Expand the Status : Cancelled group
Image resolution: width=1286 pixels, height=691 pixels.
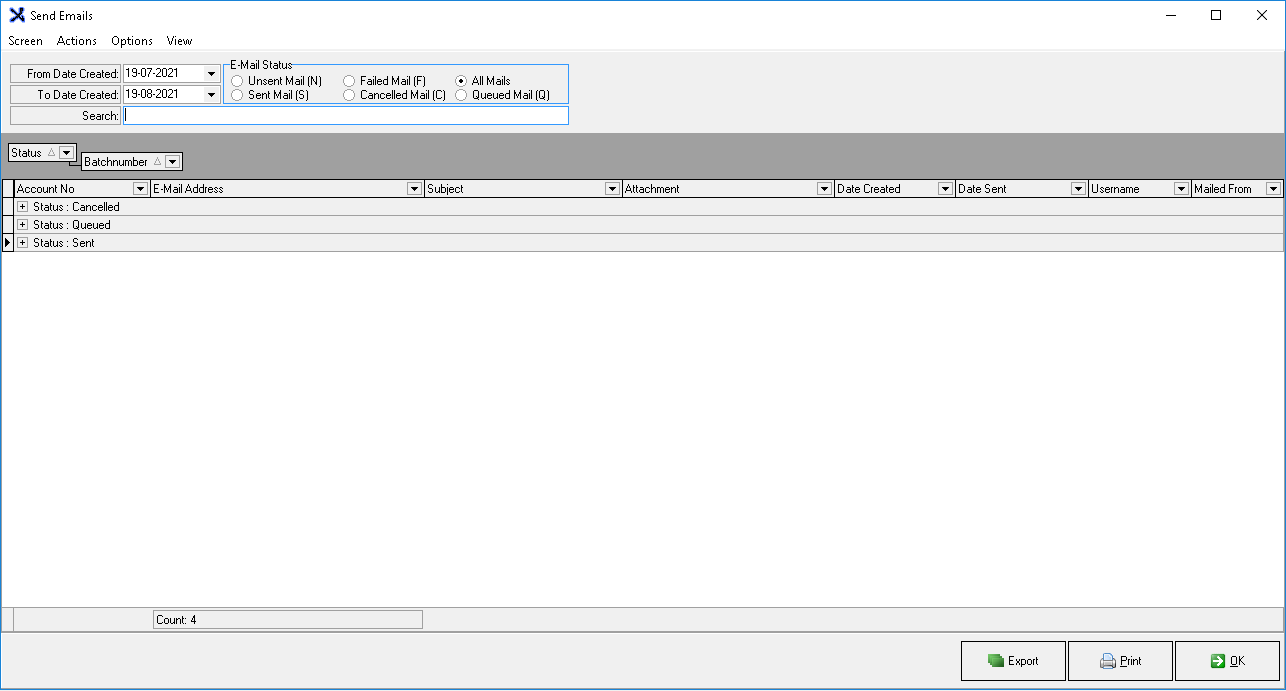tap(22, 207)
